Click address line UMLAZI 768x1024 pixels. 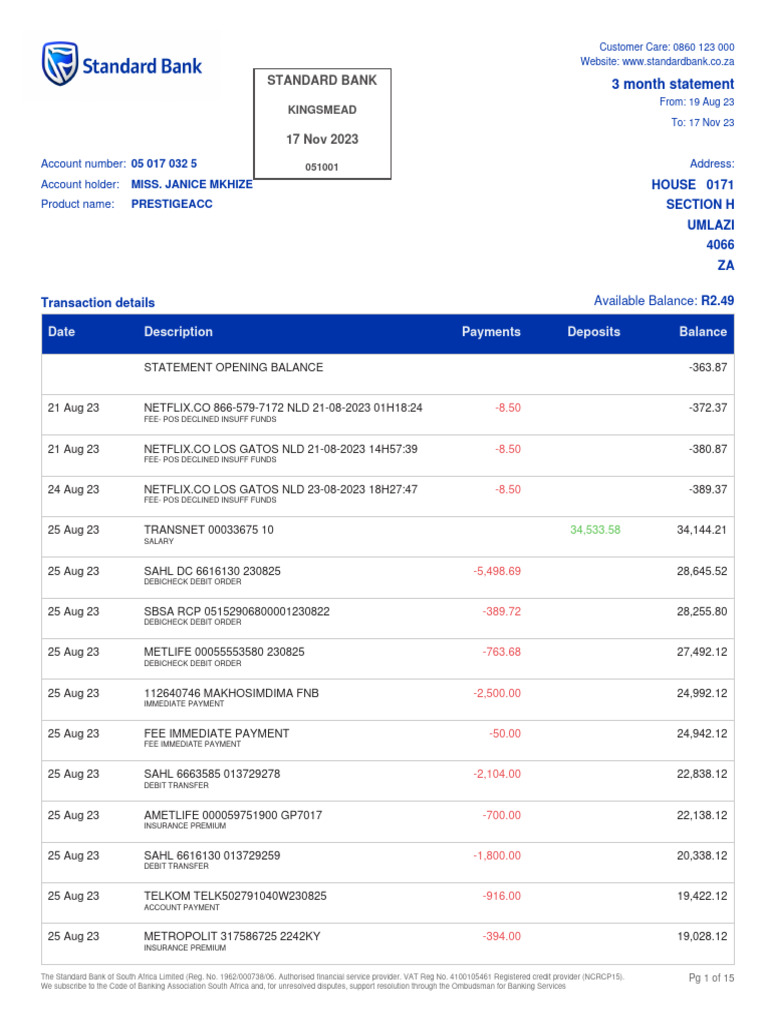click(x=711, y=225)
